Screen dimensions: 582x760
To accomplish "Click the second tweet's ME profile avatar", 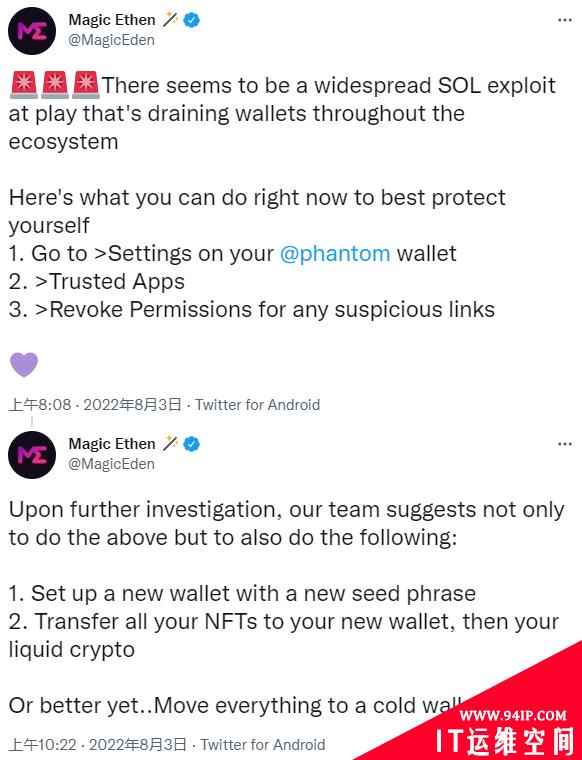I will [x=32, y=455].
